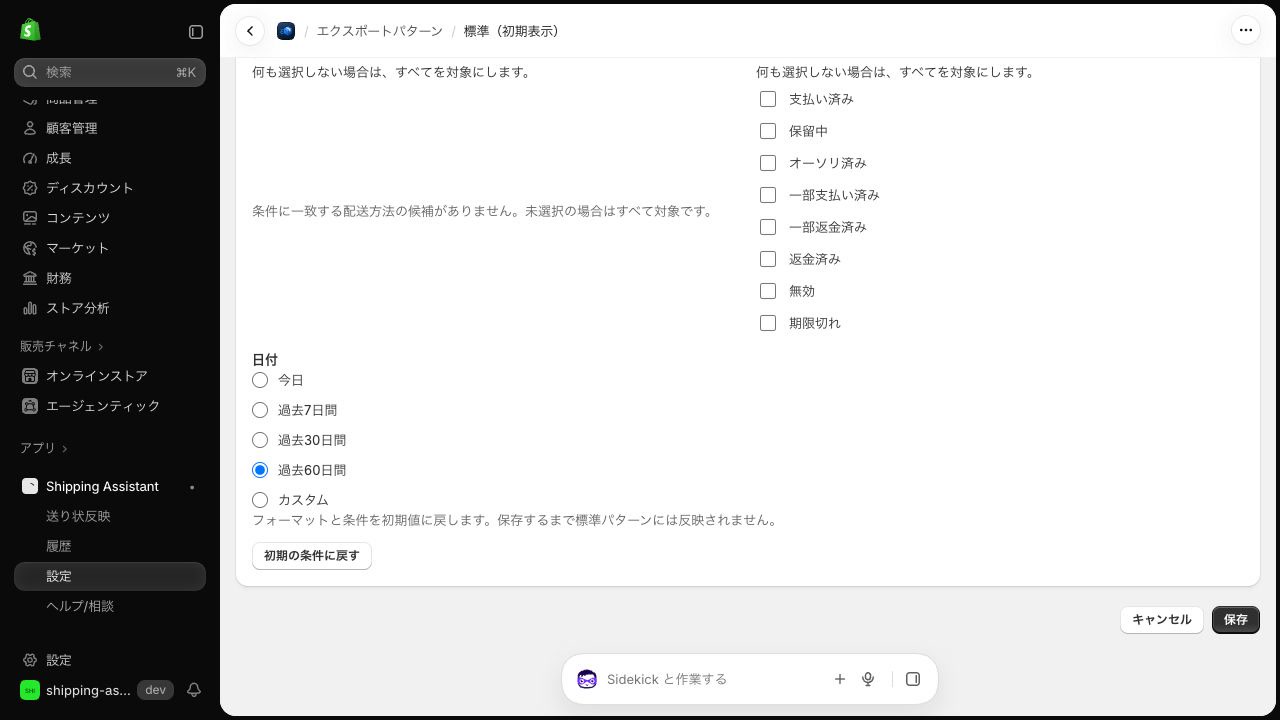Image resolution: width=1280 pixels, height=720 pixels.
Task: Click エージェンティック channel icon
Action: point(30,406)
